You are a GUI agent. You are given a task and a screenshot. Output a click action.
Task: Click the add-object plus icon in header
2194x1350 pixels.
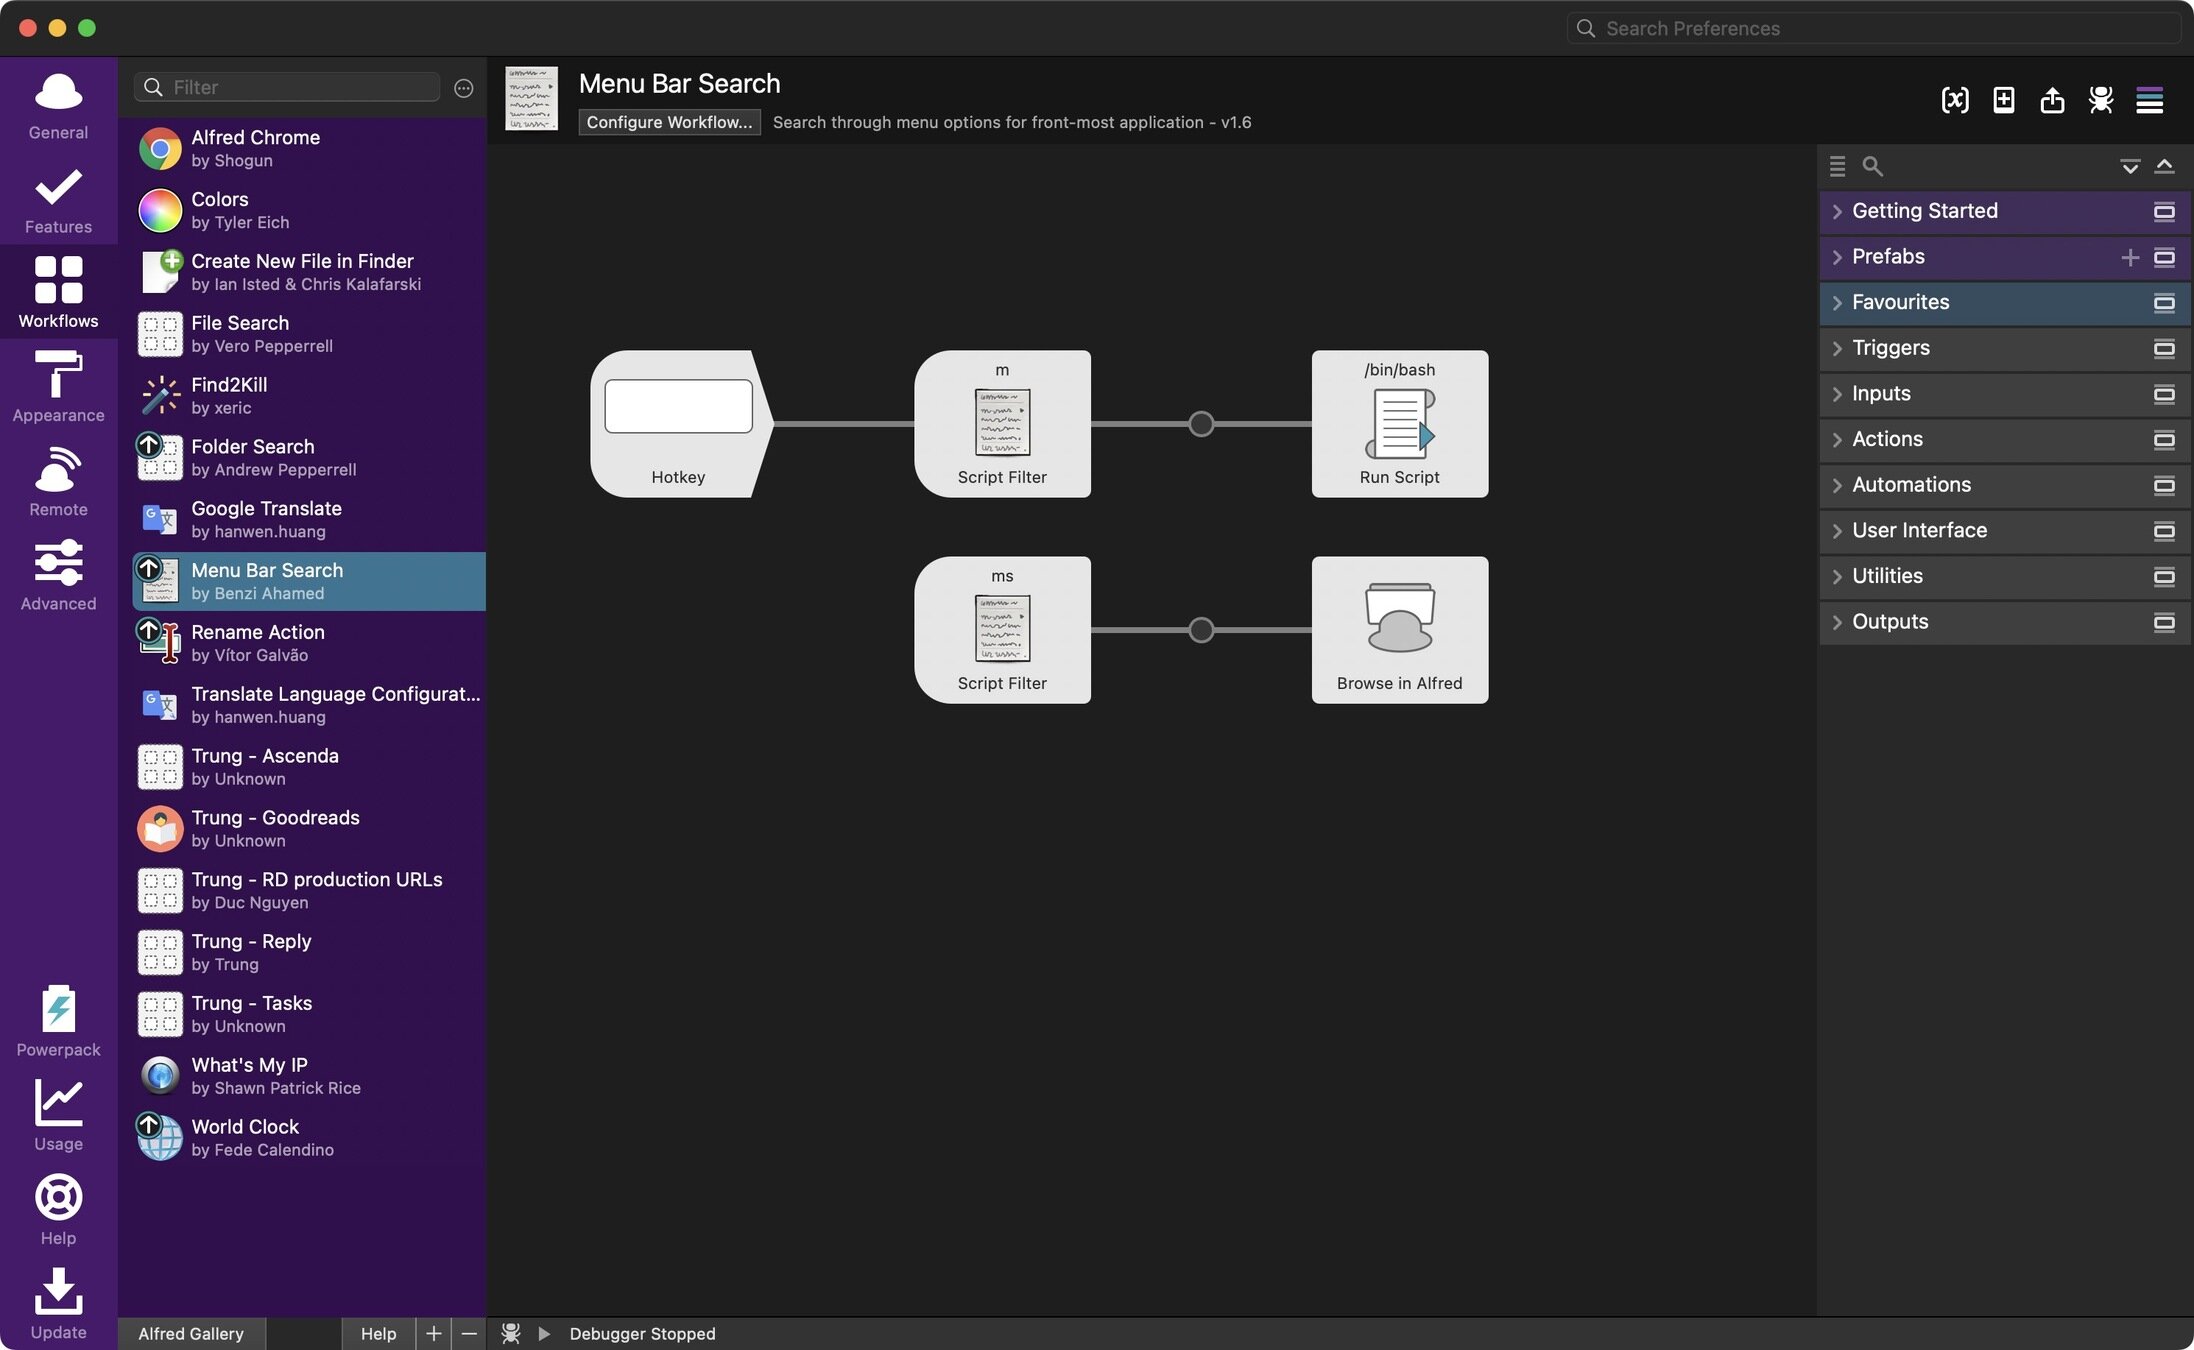coord(2004,100)
